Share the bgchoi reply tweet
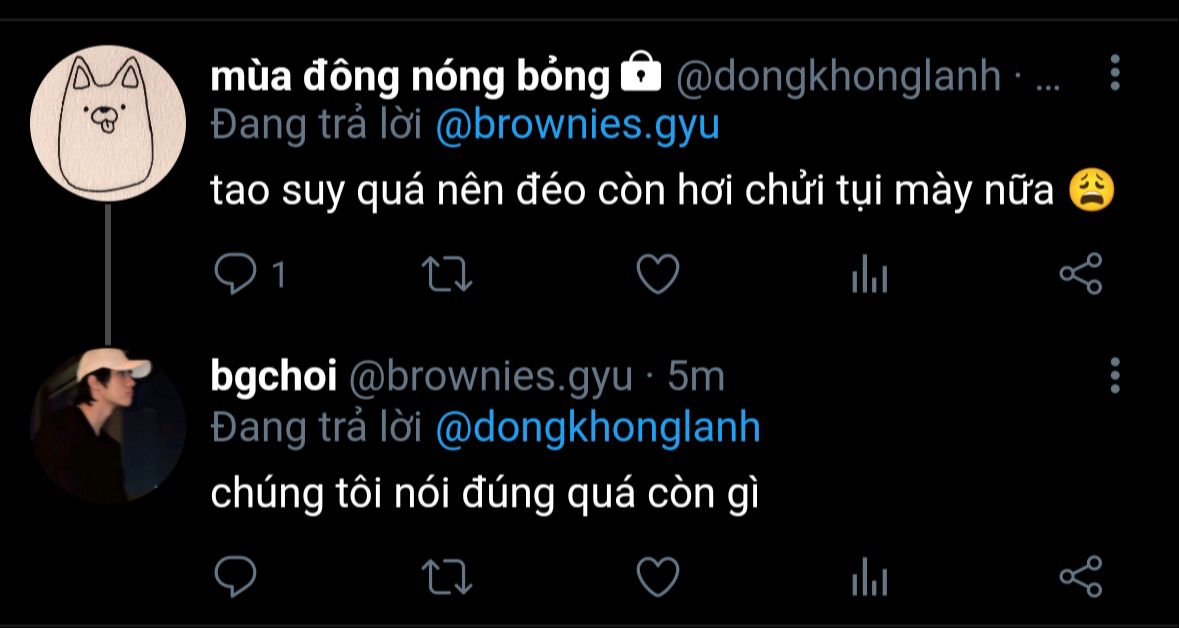 [1080, 577]
